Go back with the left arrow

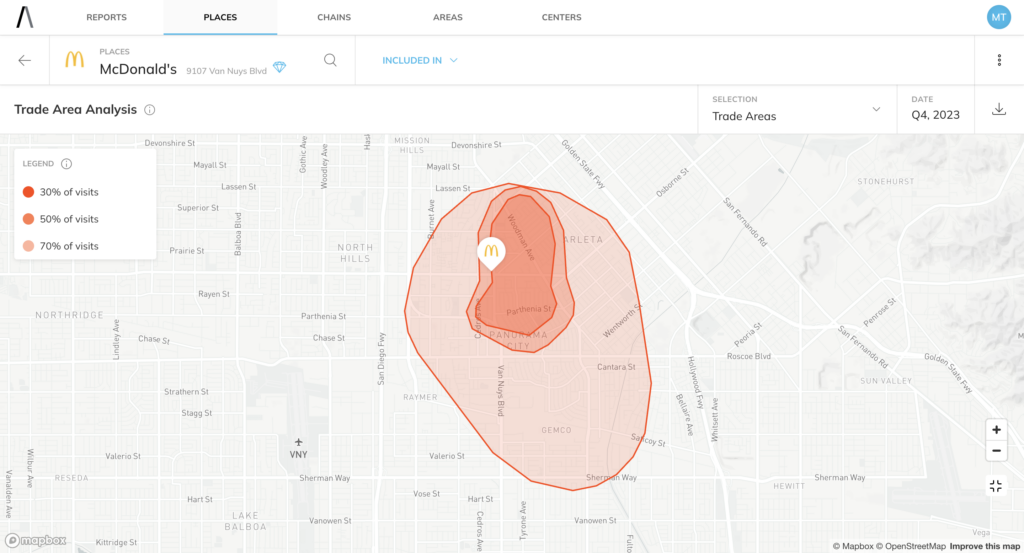pos(25,61)
